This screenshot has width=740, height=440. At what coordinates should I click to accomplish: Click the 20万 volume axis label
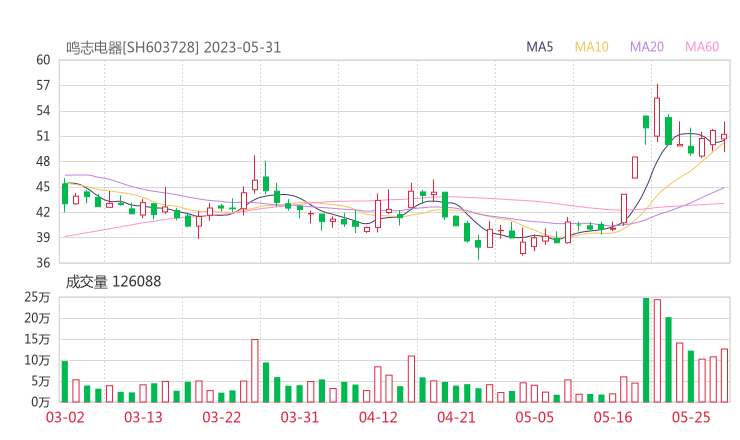point(37,318)
